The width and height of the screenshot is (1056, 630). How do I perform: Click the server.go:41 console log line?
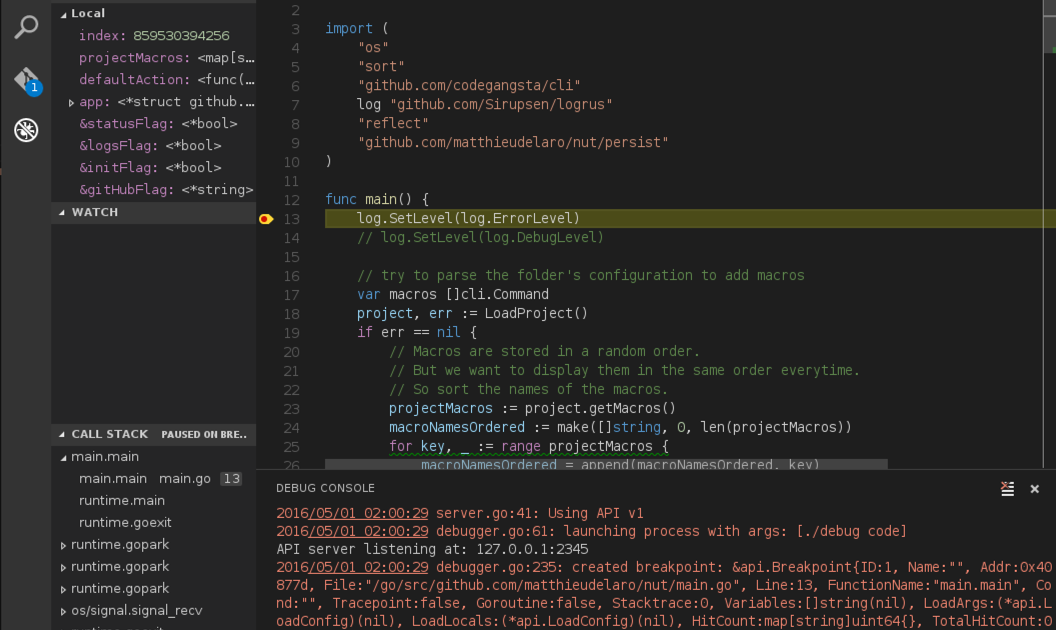(x=459, y=513)
